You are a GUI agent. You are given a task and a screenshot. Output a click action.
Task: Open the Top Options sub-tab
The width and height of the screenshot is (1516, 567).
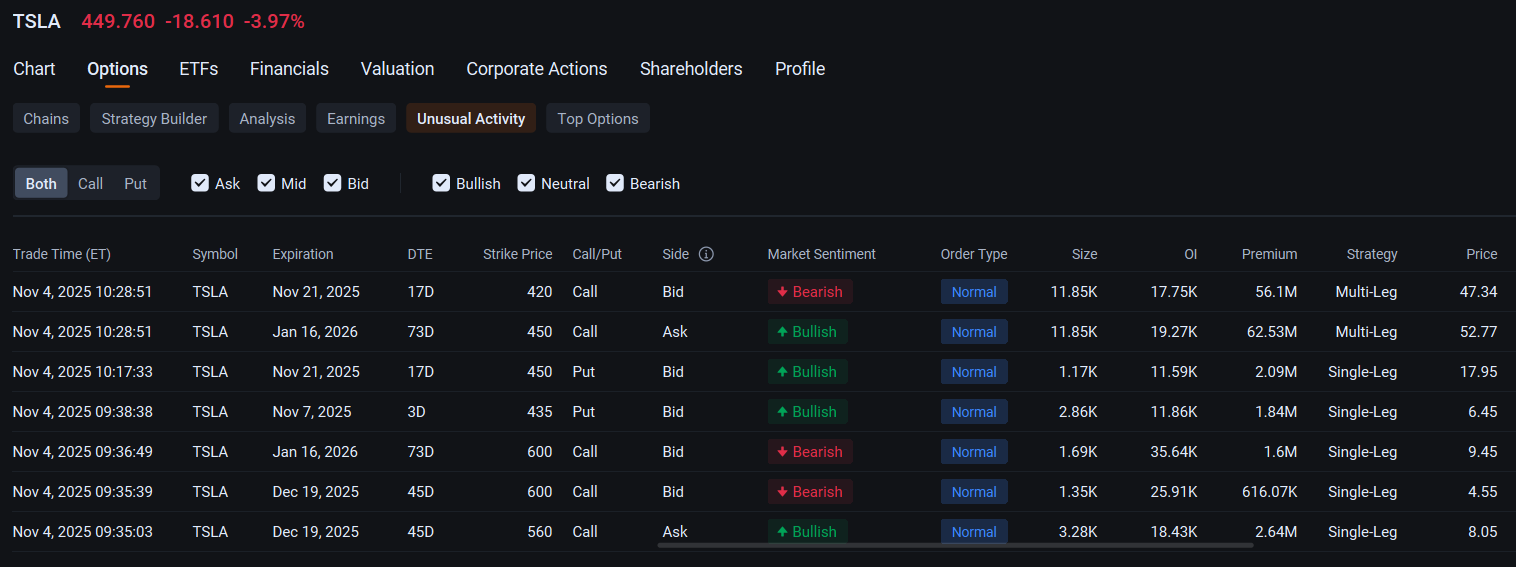coord(598,118)
